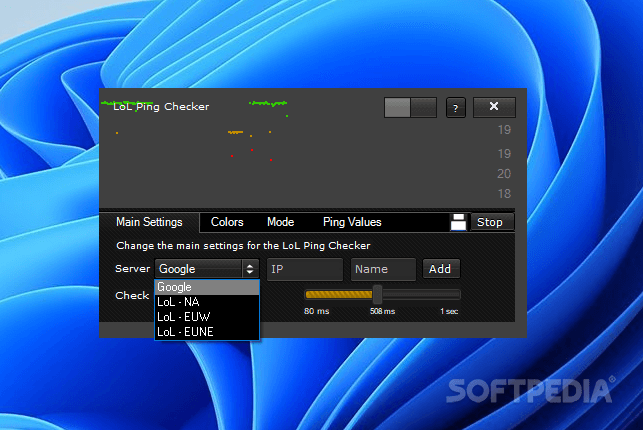Click the 1 sec slider label
Image resolution: width=643 pixels, height=430 pixels.
(x=449, y=311)
